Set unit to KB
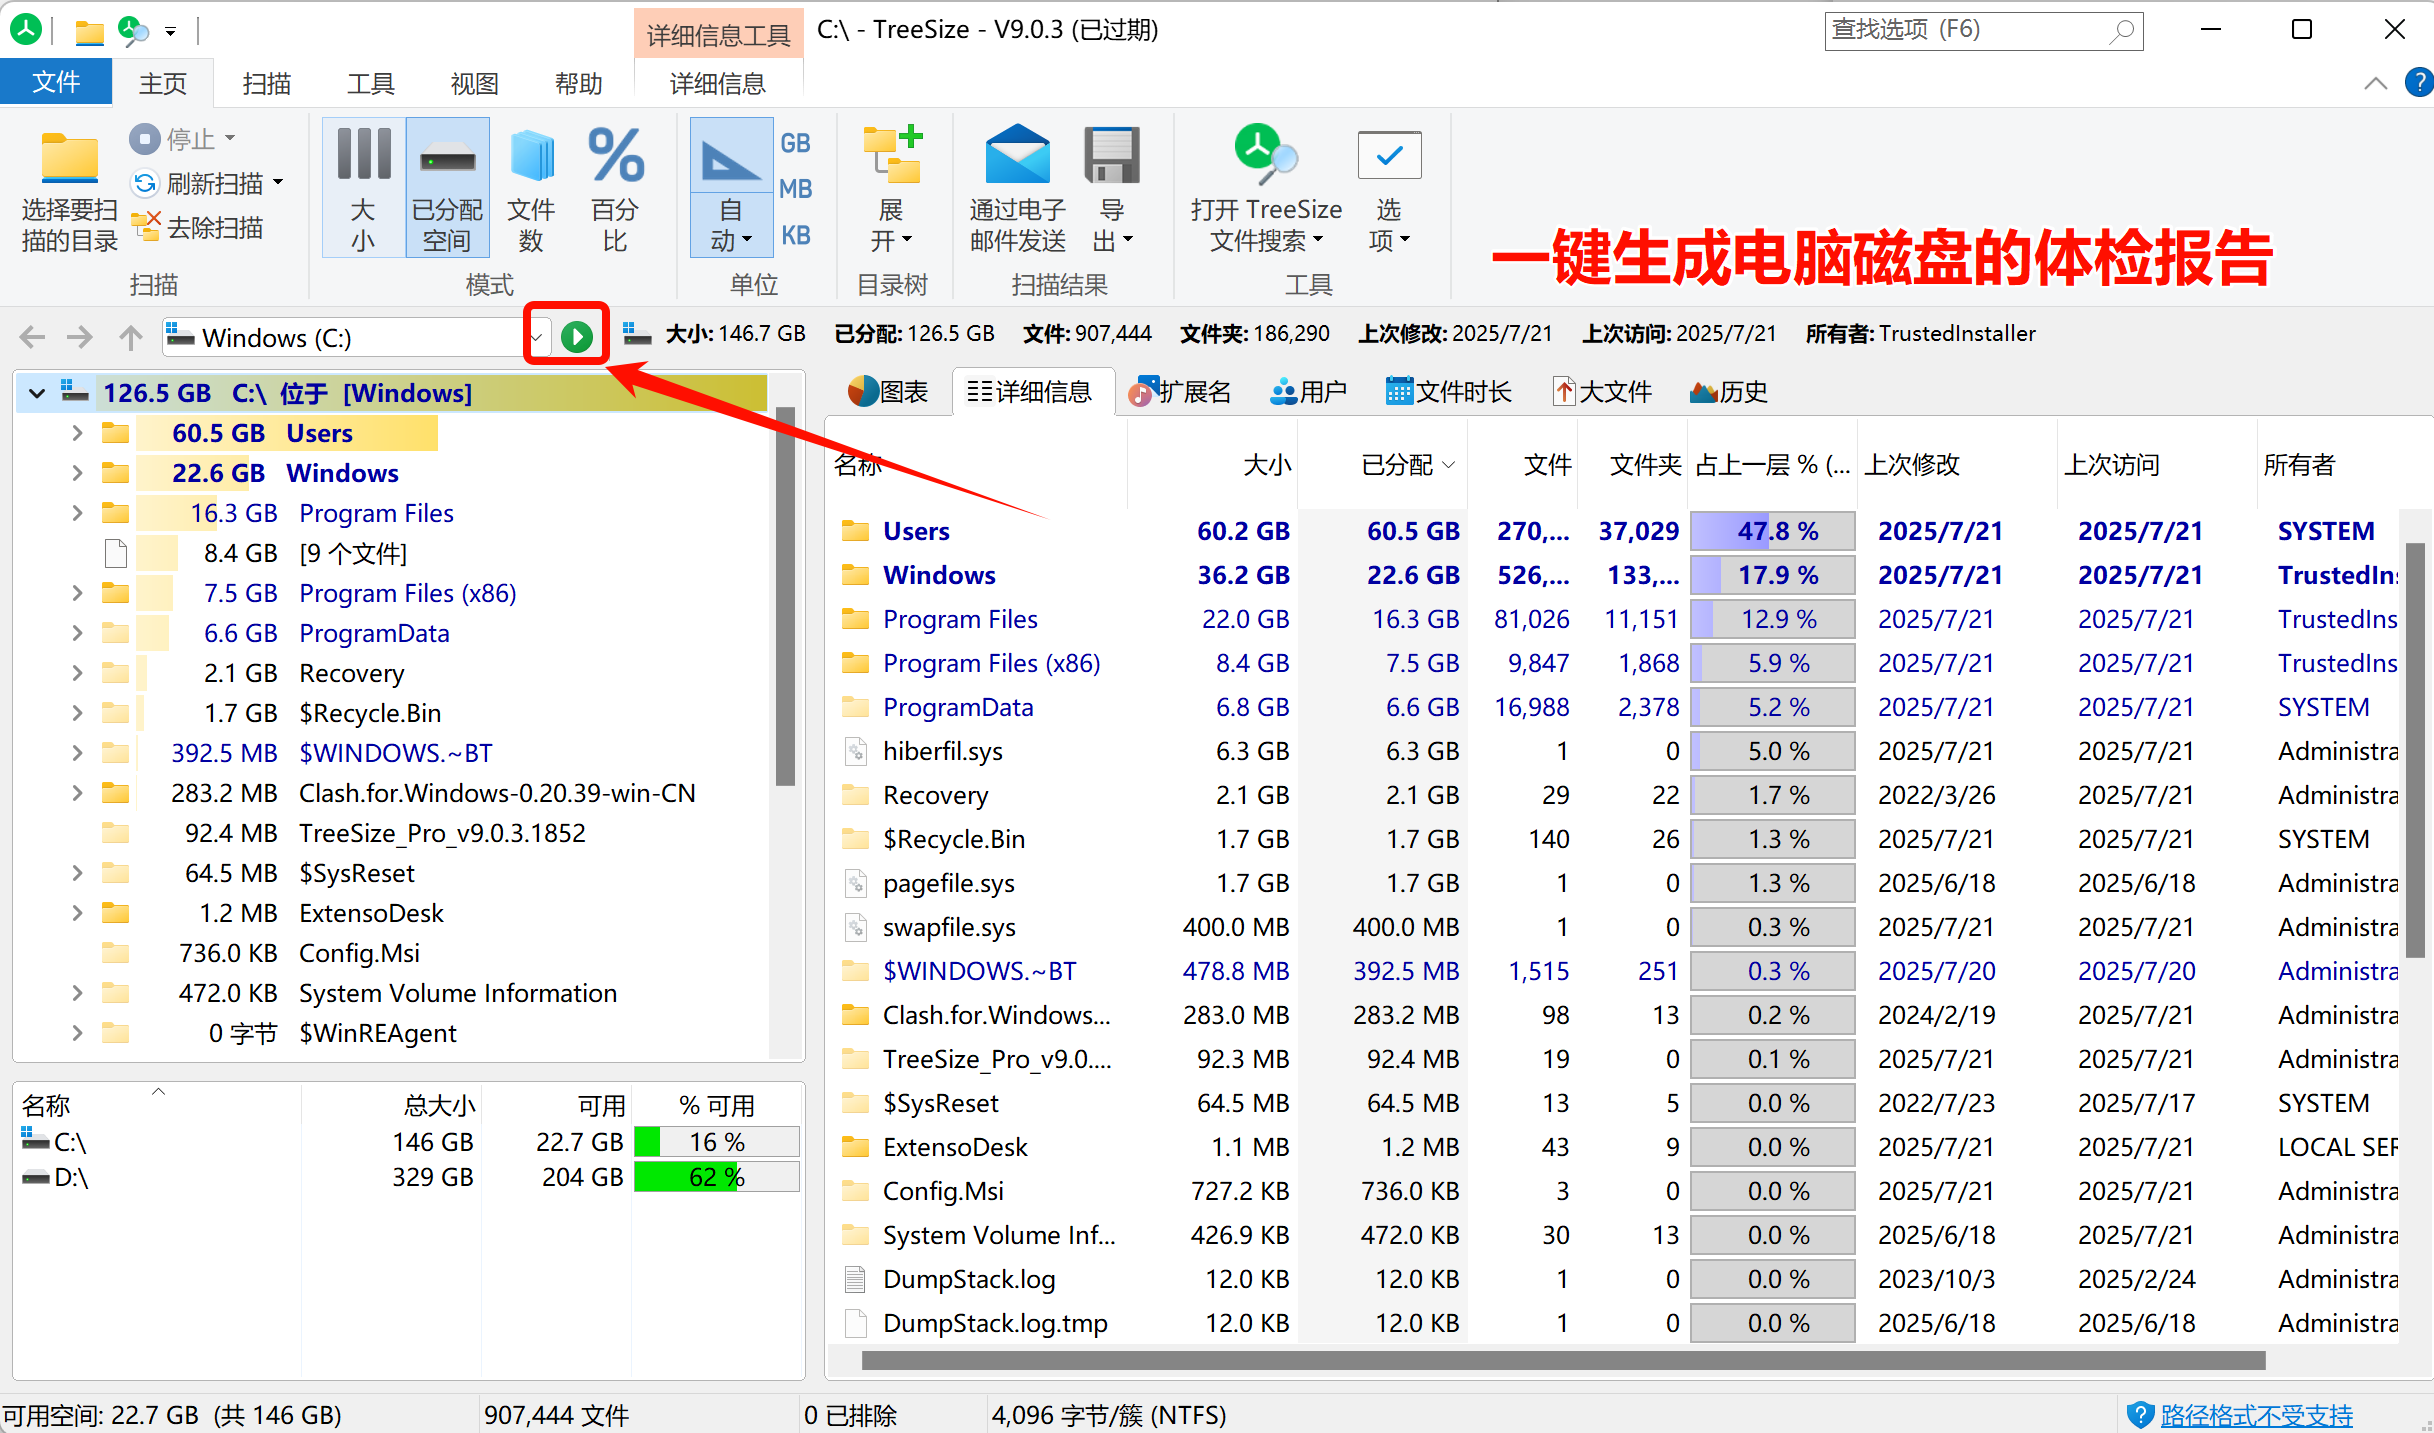The height and width of the screenshot is (1433, 2434). pos(795,235)
